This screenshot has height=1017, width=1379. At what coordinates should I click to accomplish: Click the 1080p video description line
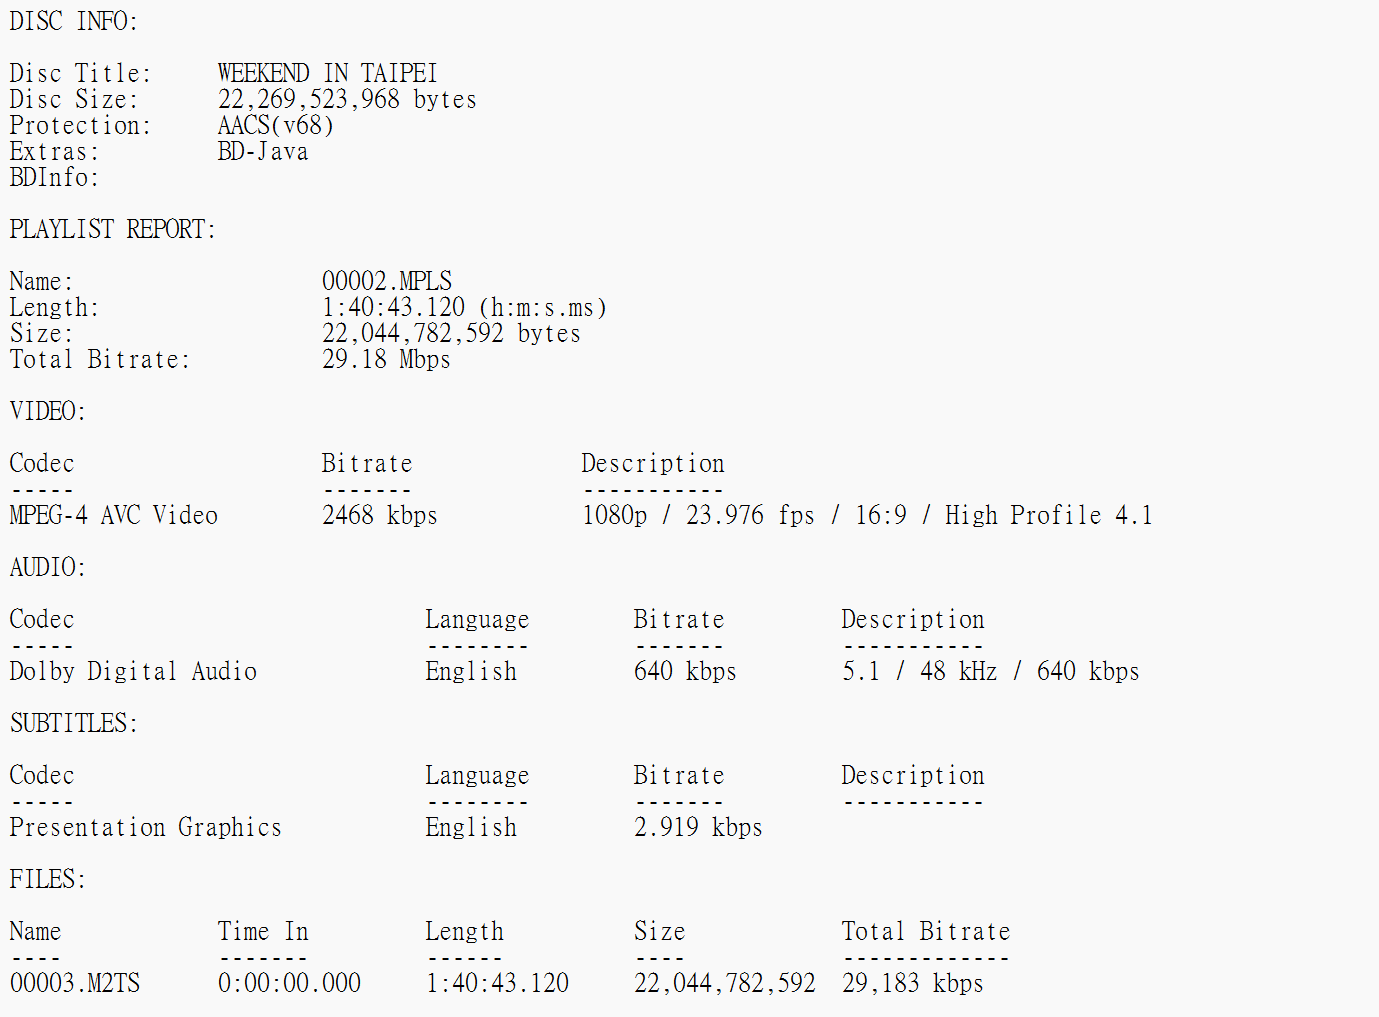tap(867, 515)
